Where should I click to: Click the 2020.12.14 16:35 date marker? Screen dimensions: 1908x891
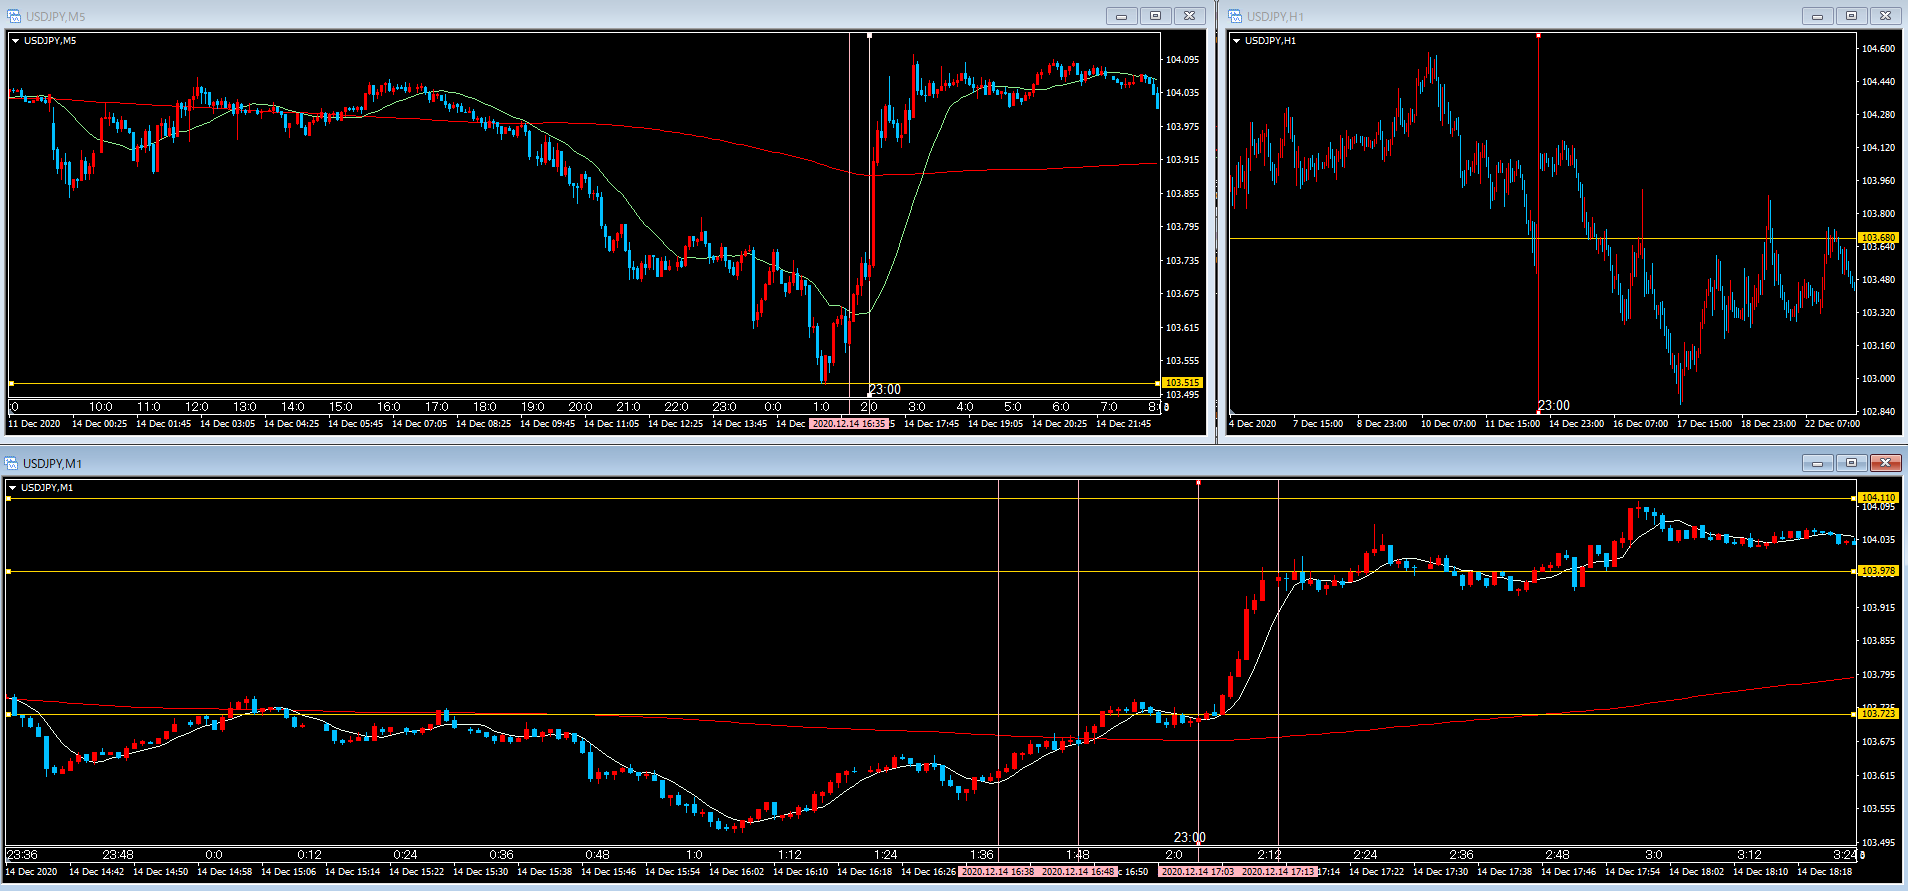point(848,424)
